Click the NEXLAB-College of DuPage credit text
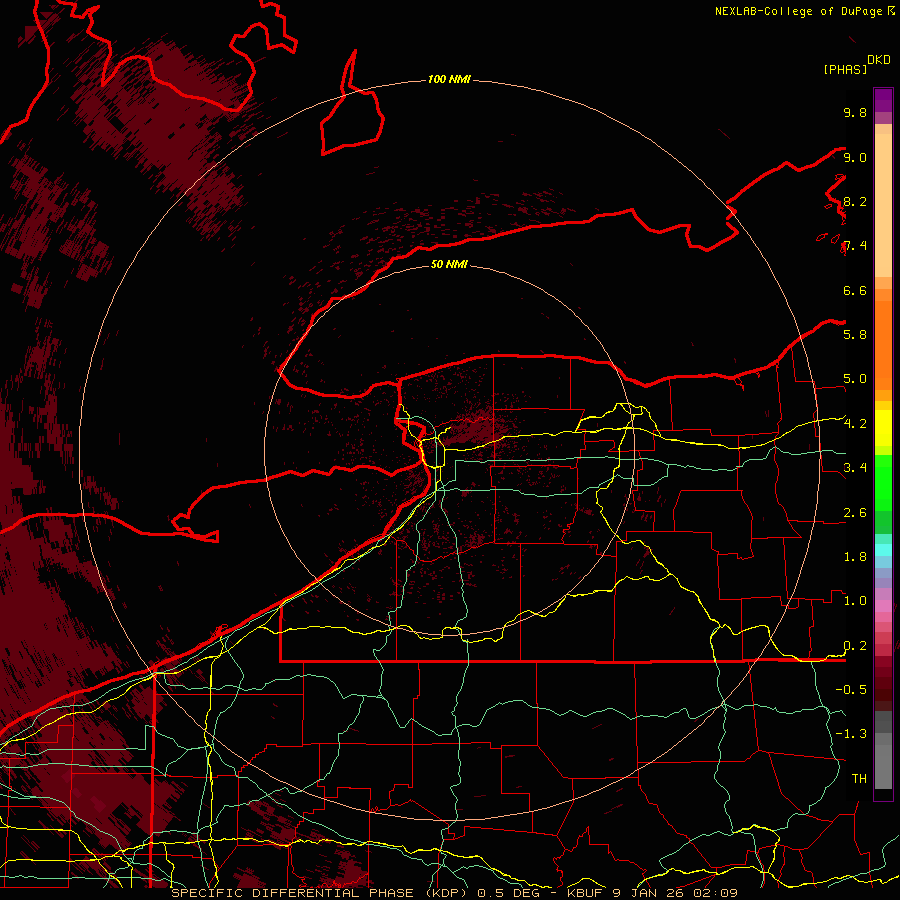The height and width of the screenshot is (900, 900). (798, 11)
